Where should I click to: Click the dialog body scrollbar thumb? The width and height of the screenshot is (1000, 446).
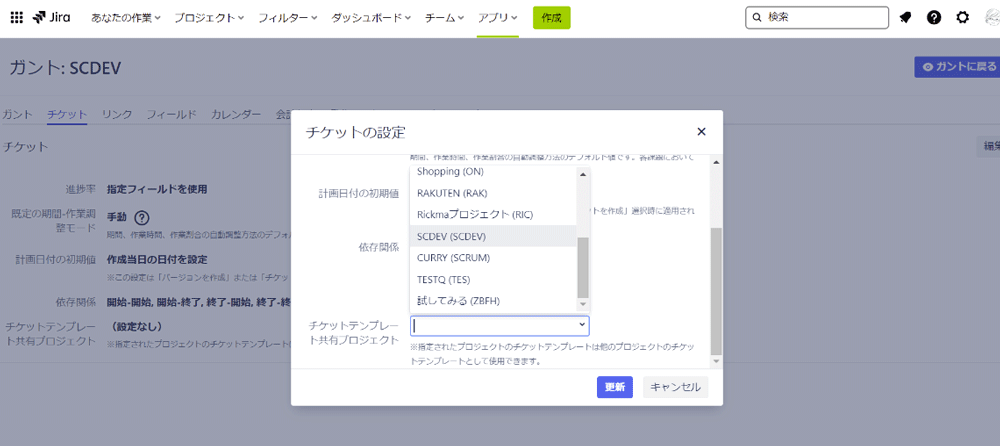coord(716,291)
